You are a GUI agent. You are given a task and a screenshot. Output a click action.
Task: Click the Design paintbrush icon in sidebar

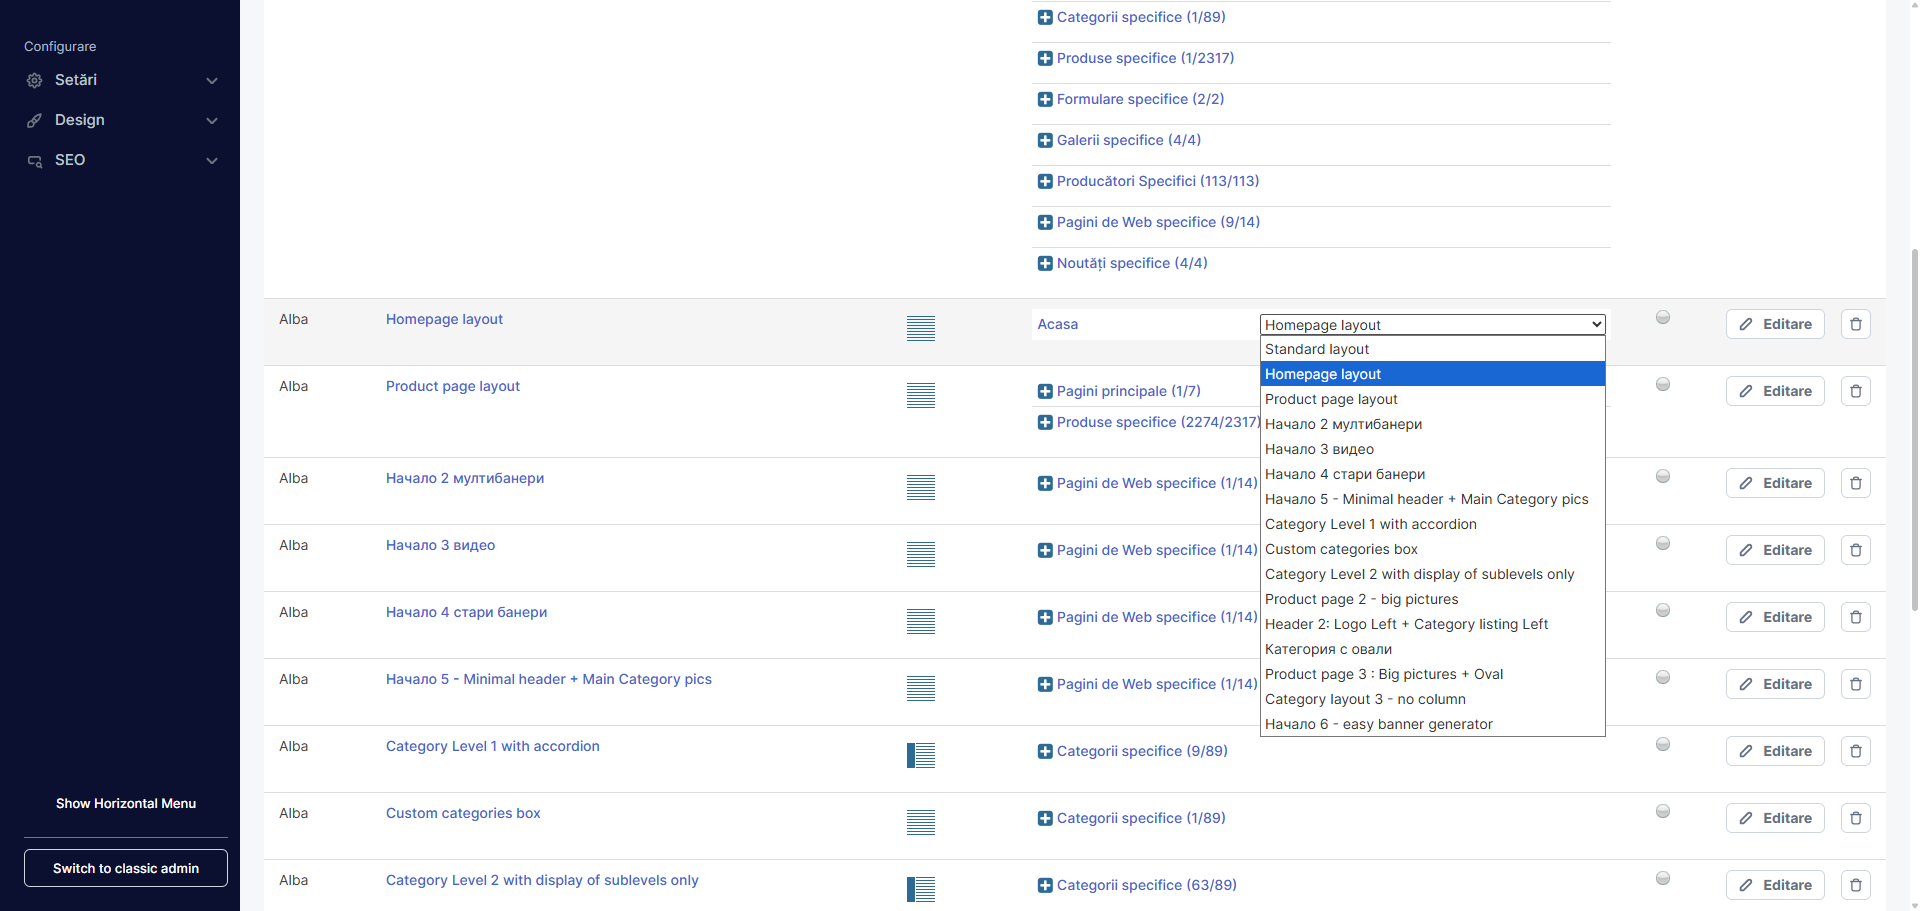pyautogui.click(x=35, y=120)
